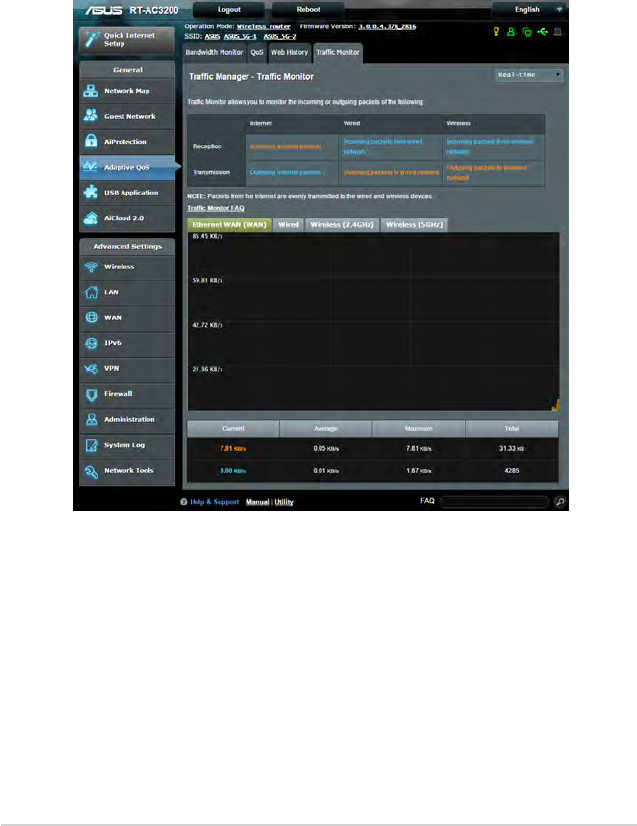The height and width of the screenshot is (826, 637).
Task: Open the Traffic Monitor FAQ link
Action: pyautogui.click(x=215, y=208)
